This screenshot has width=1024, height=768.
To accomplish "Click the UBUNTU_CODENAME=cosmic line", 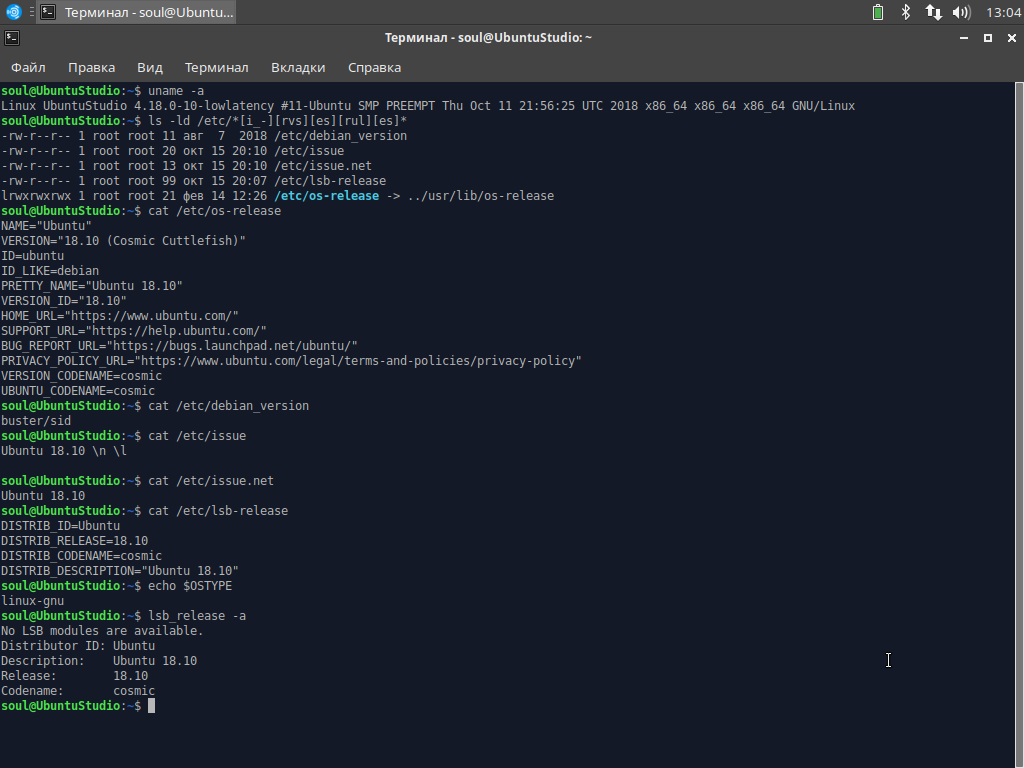I will pos(78,391).
